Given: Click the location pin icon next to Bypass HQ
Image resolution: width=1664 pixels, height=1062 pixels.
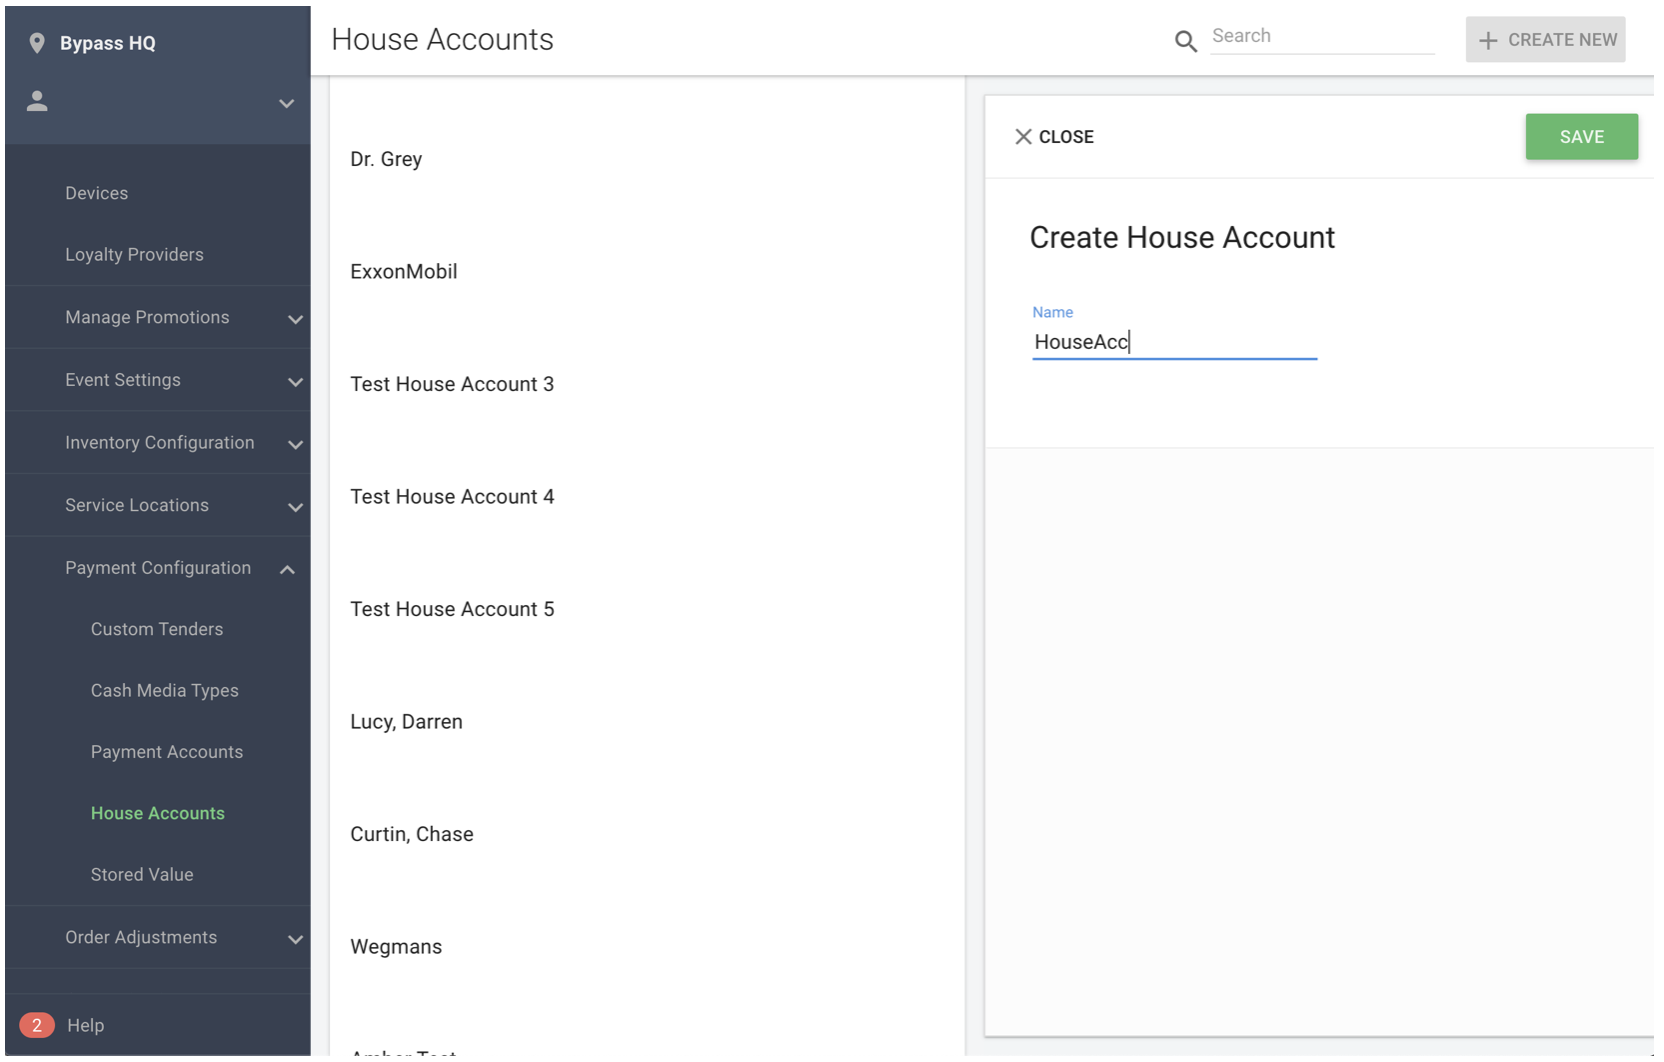Looking at the screenshot, I should (38, 43).
